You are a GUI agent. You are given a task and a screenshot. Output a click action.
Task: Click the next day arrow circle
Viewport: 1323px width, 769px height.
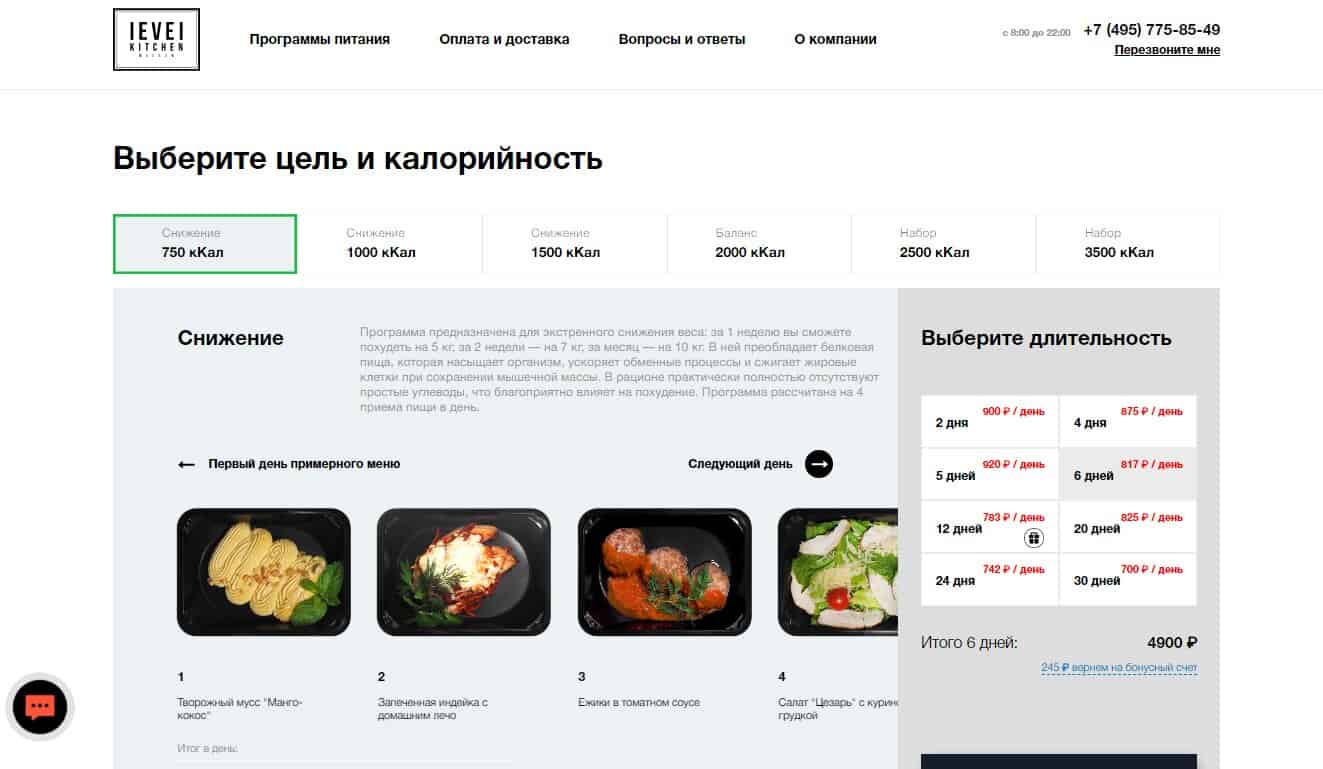[x=819, y=464]
